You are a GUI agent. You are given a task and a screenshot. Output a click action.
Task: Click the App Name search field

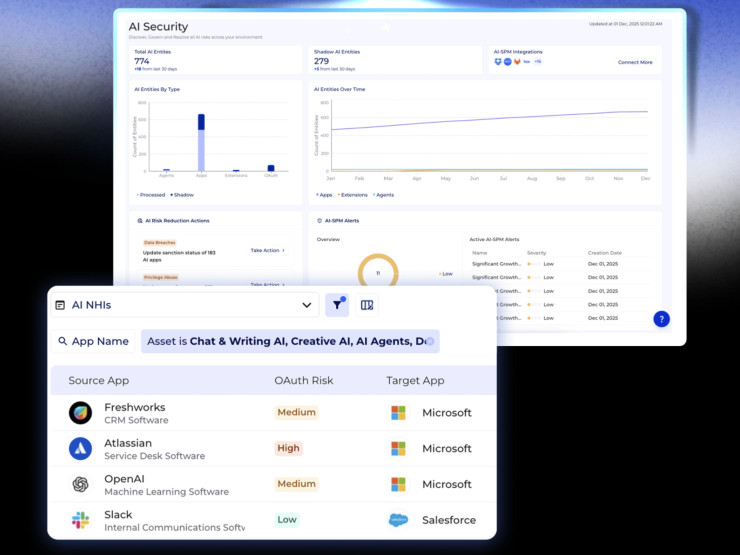[x=93, y=341]
